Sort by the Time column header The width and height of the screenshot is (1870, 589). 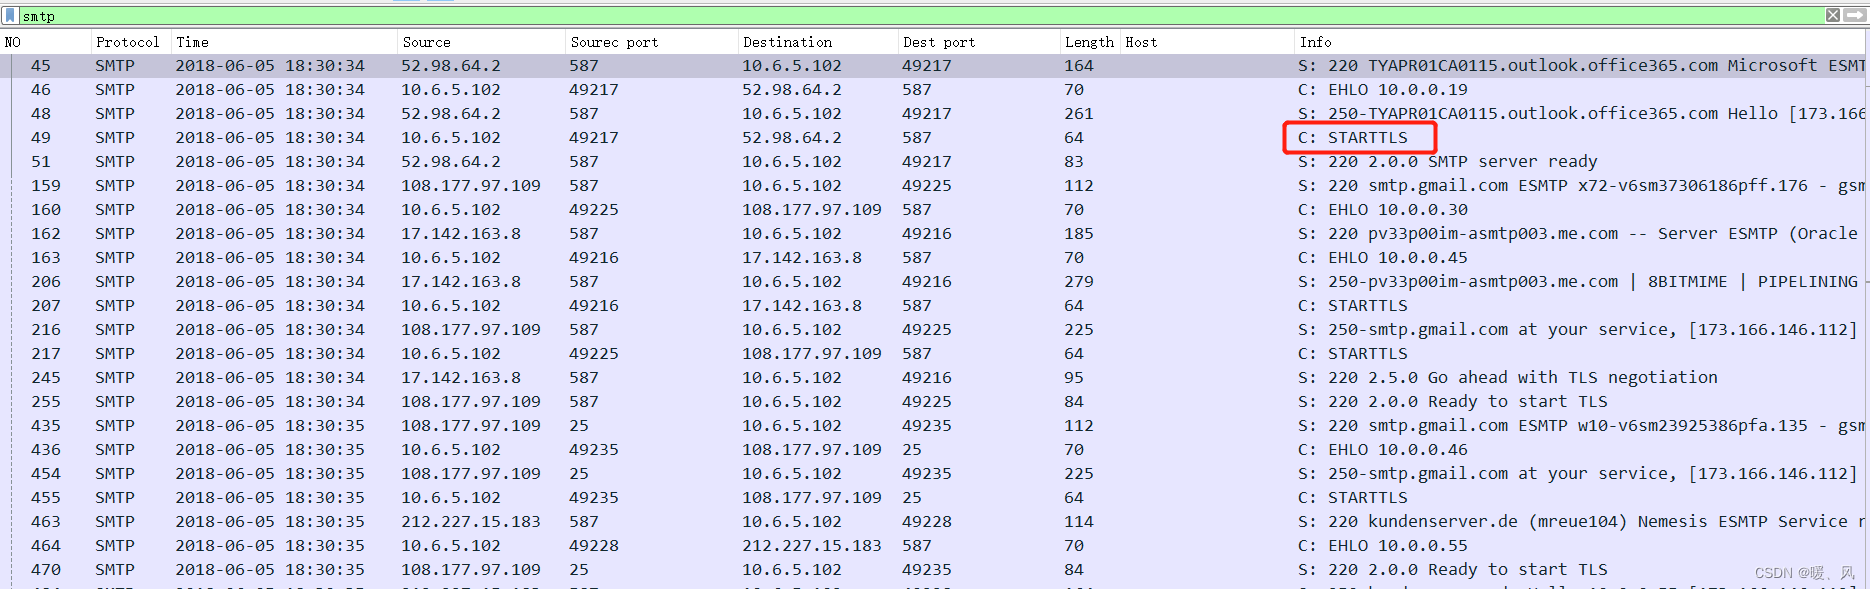tap(192, 42)
